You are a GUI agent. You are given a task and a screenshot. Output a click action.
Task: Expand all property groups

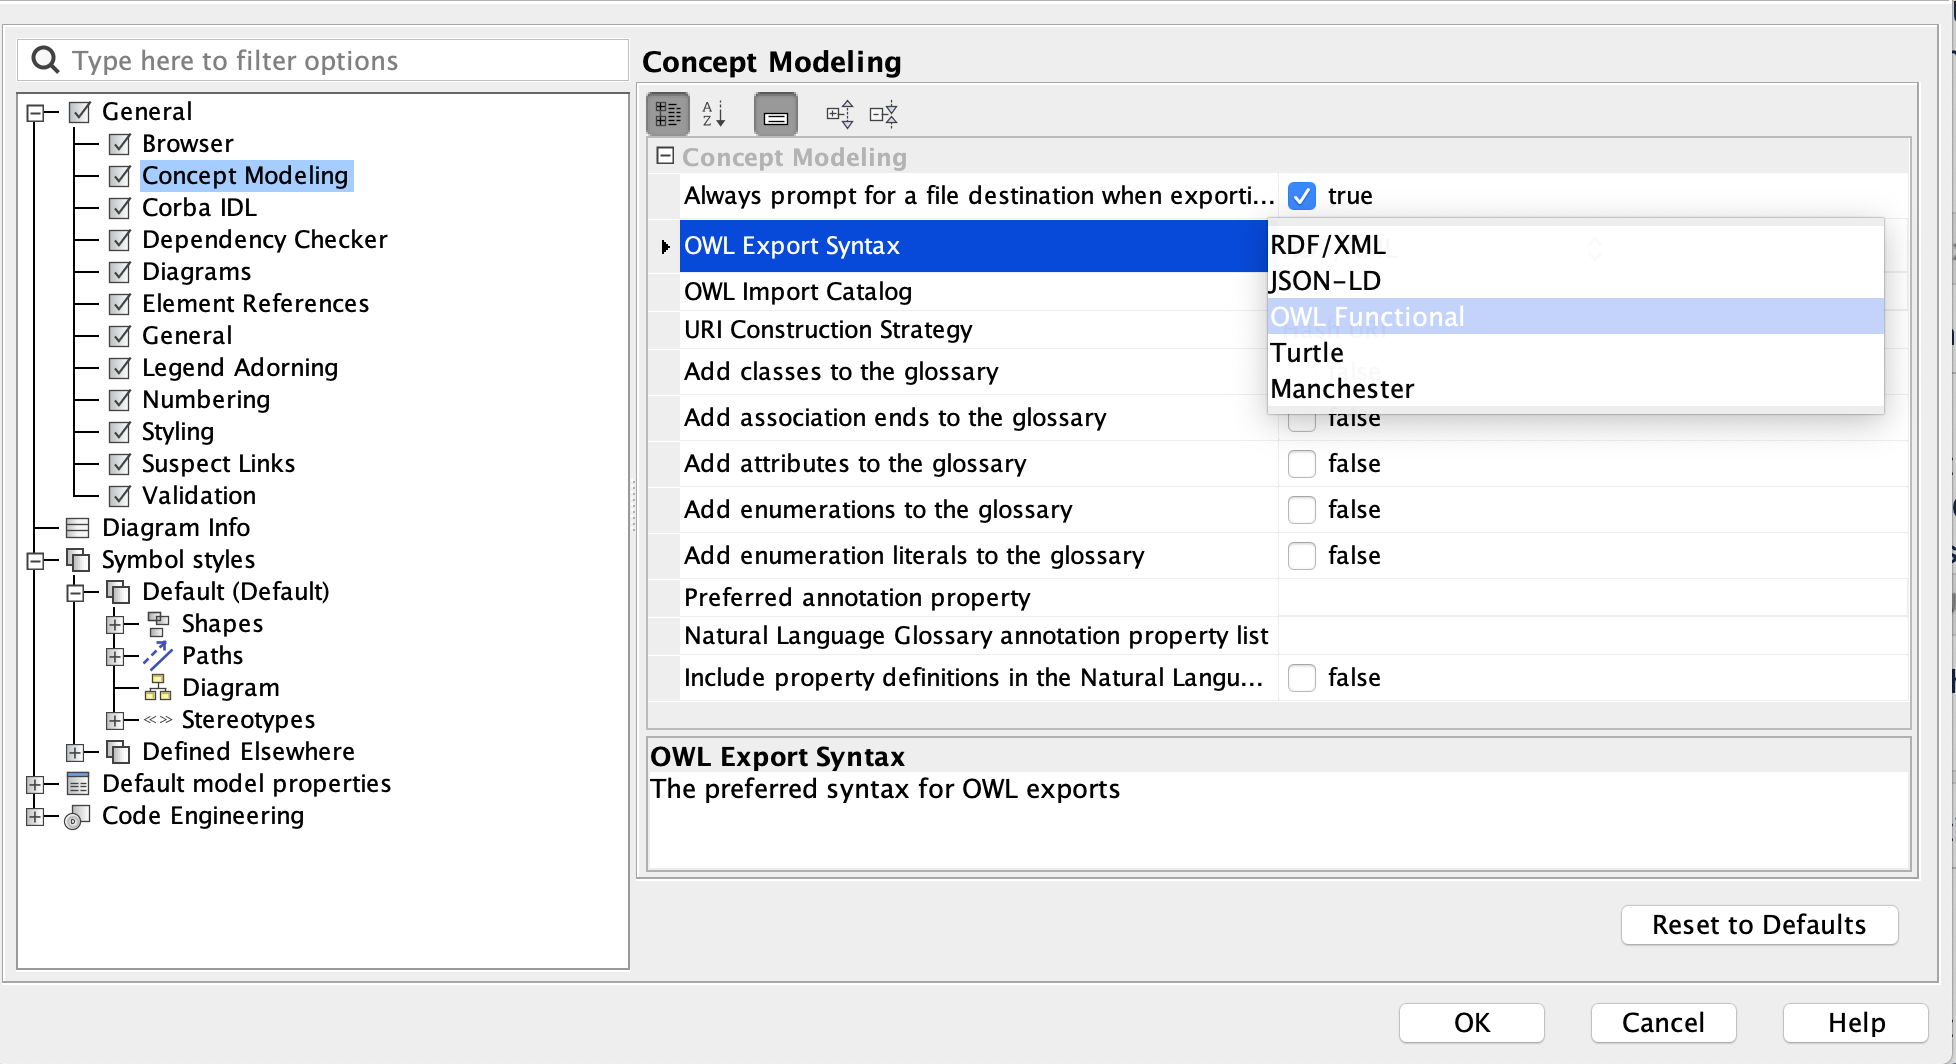click(839, 114)
